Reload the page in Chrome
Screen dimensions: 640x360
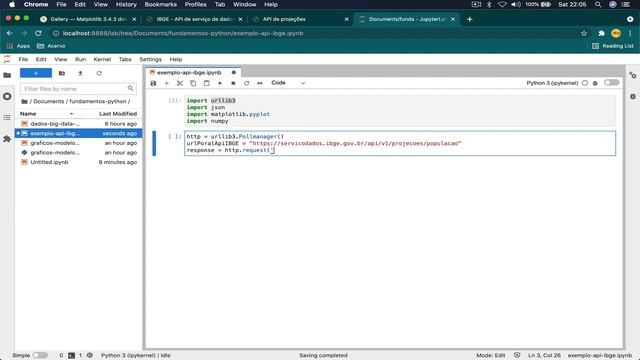click(38, 33)
